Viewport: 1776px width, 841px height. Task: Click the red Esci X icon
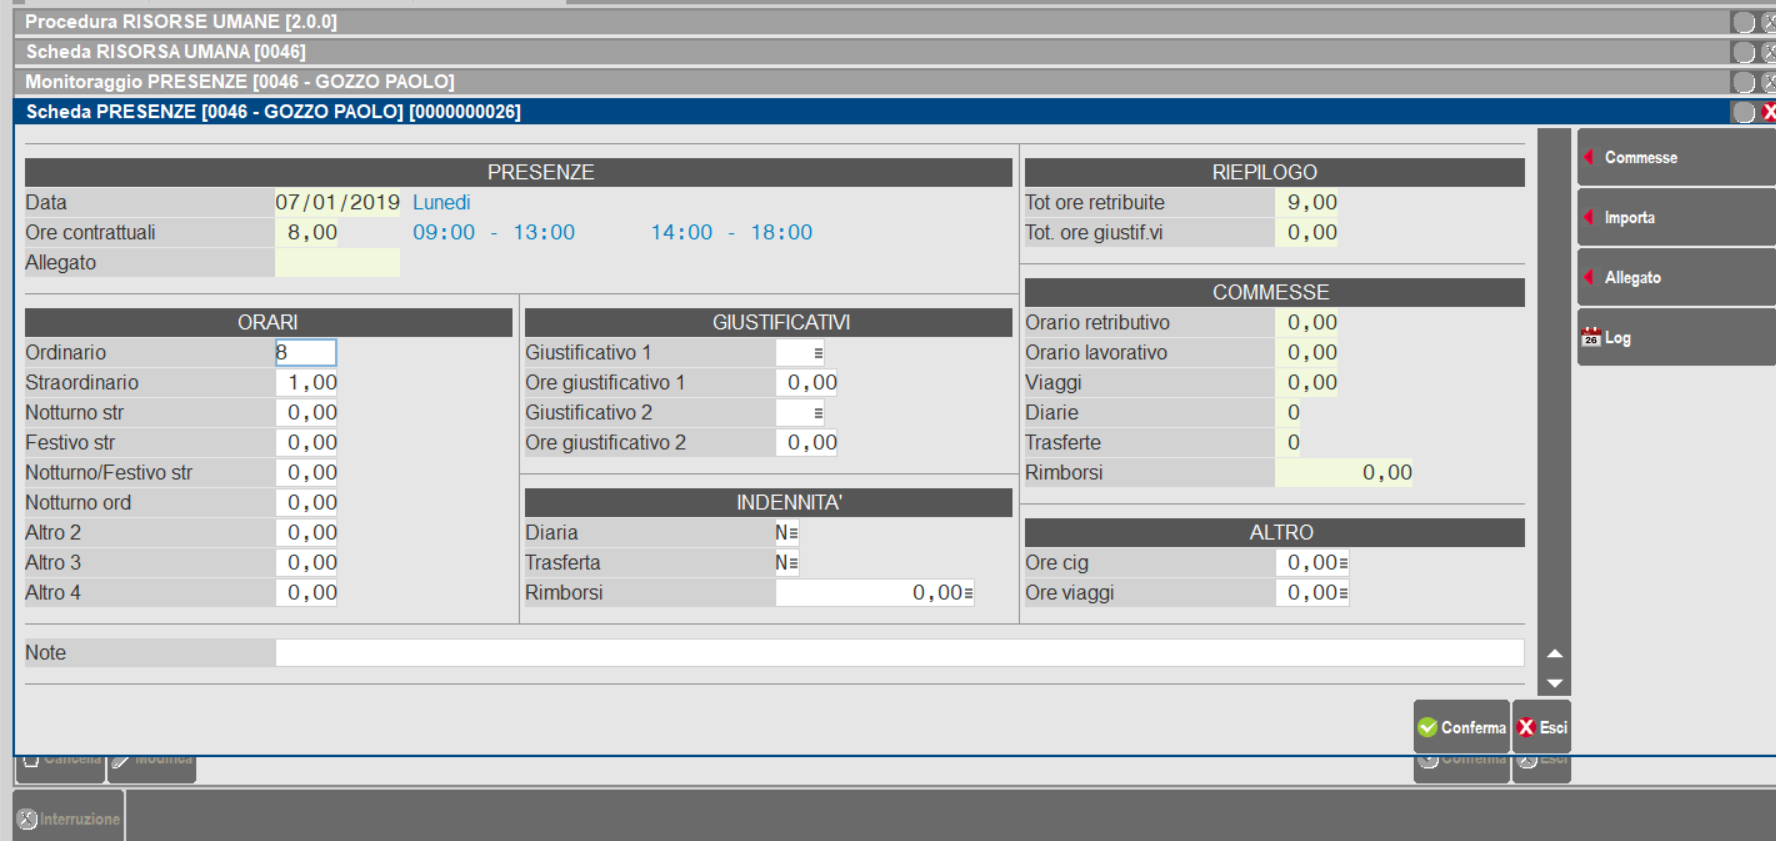pos(1526,727)
